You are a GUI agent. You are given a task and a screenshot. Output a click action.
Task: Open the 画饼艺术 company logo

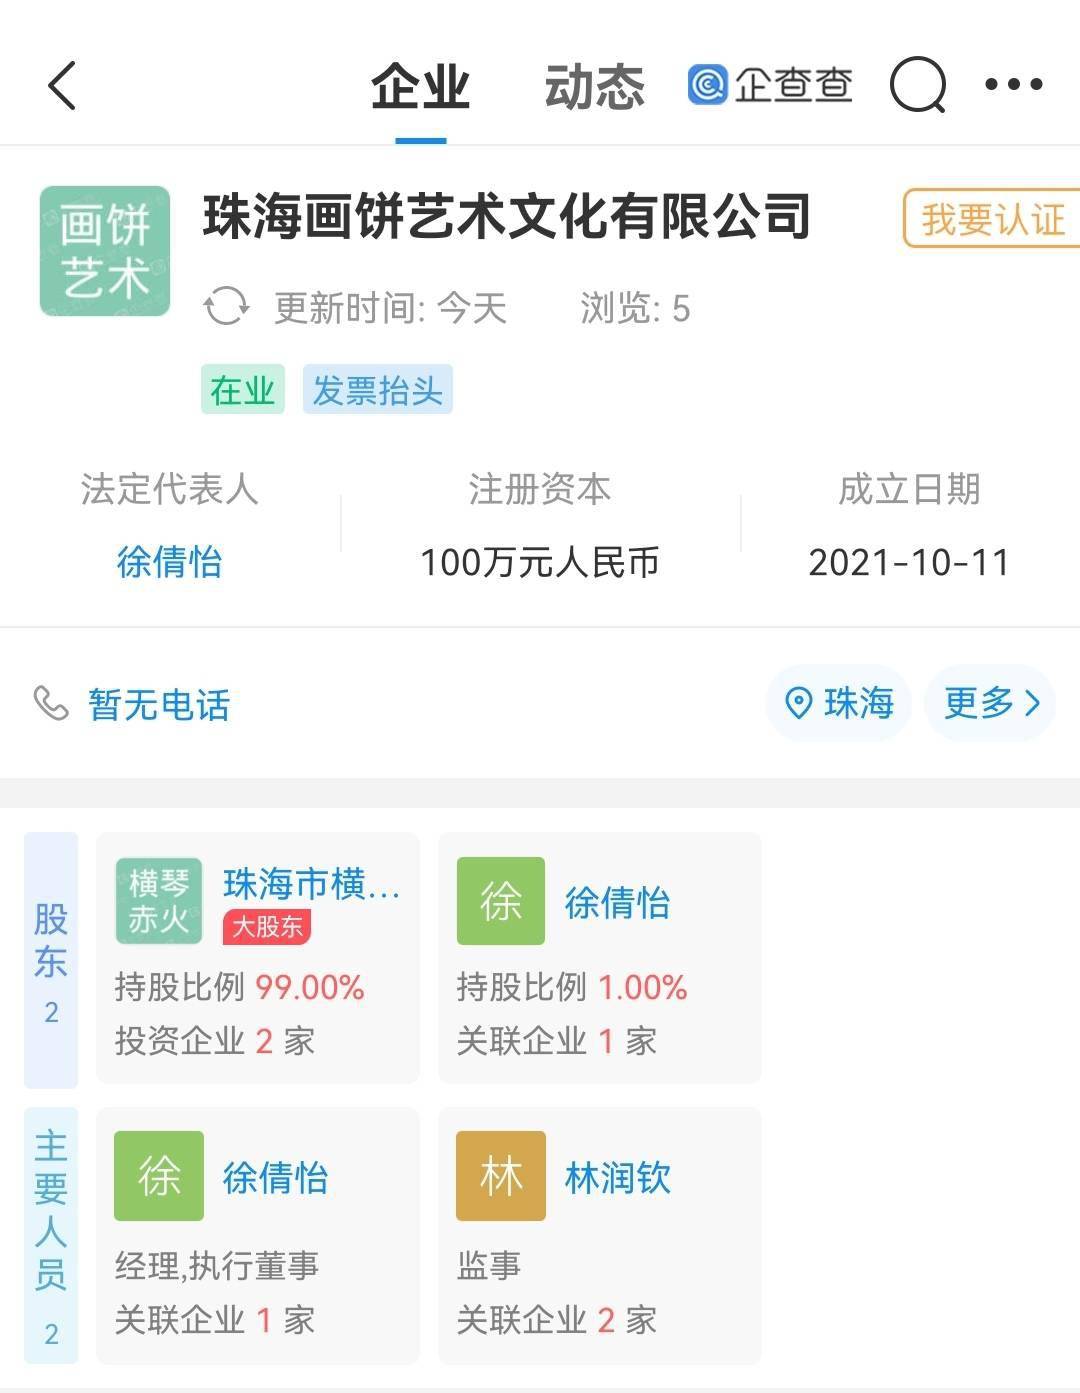coord(105,251)
